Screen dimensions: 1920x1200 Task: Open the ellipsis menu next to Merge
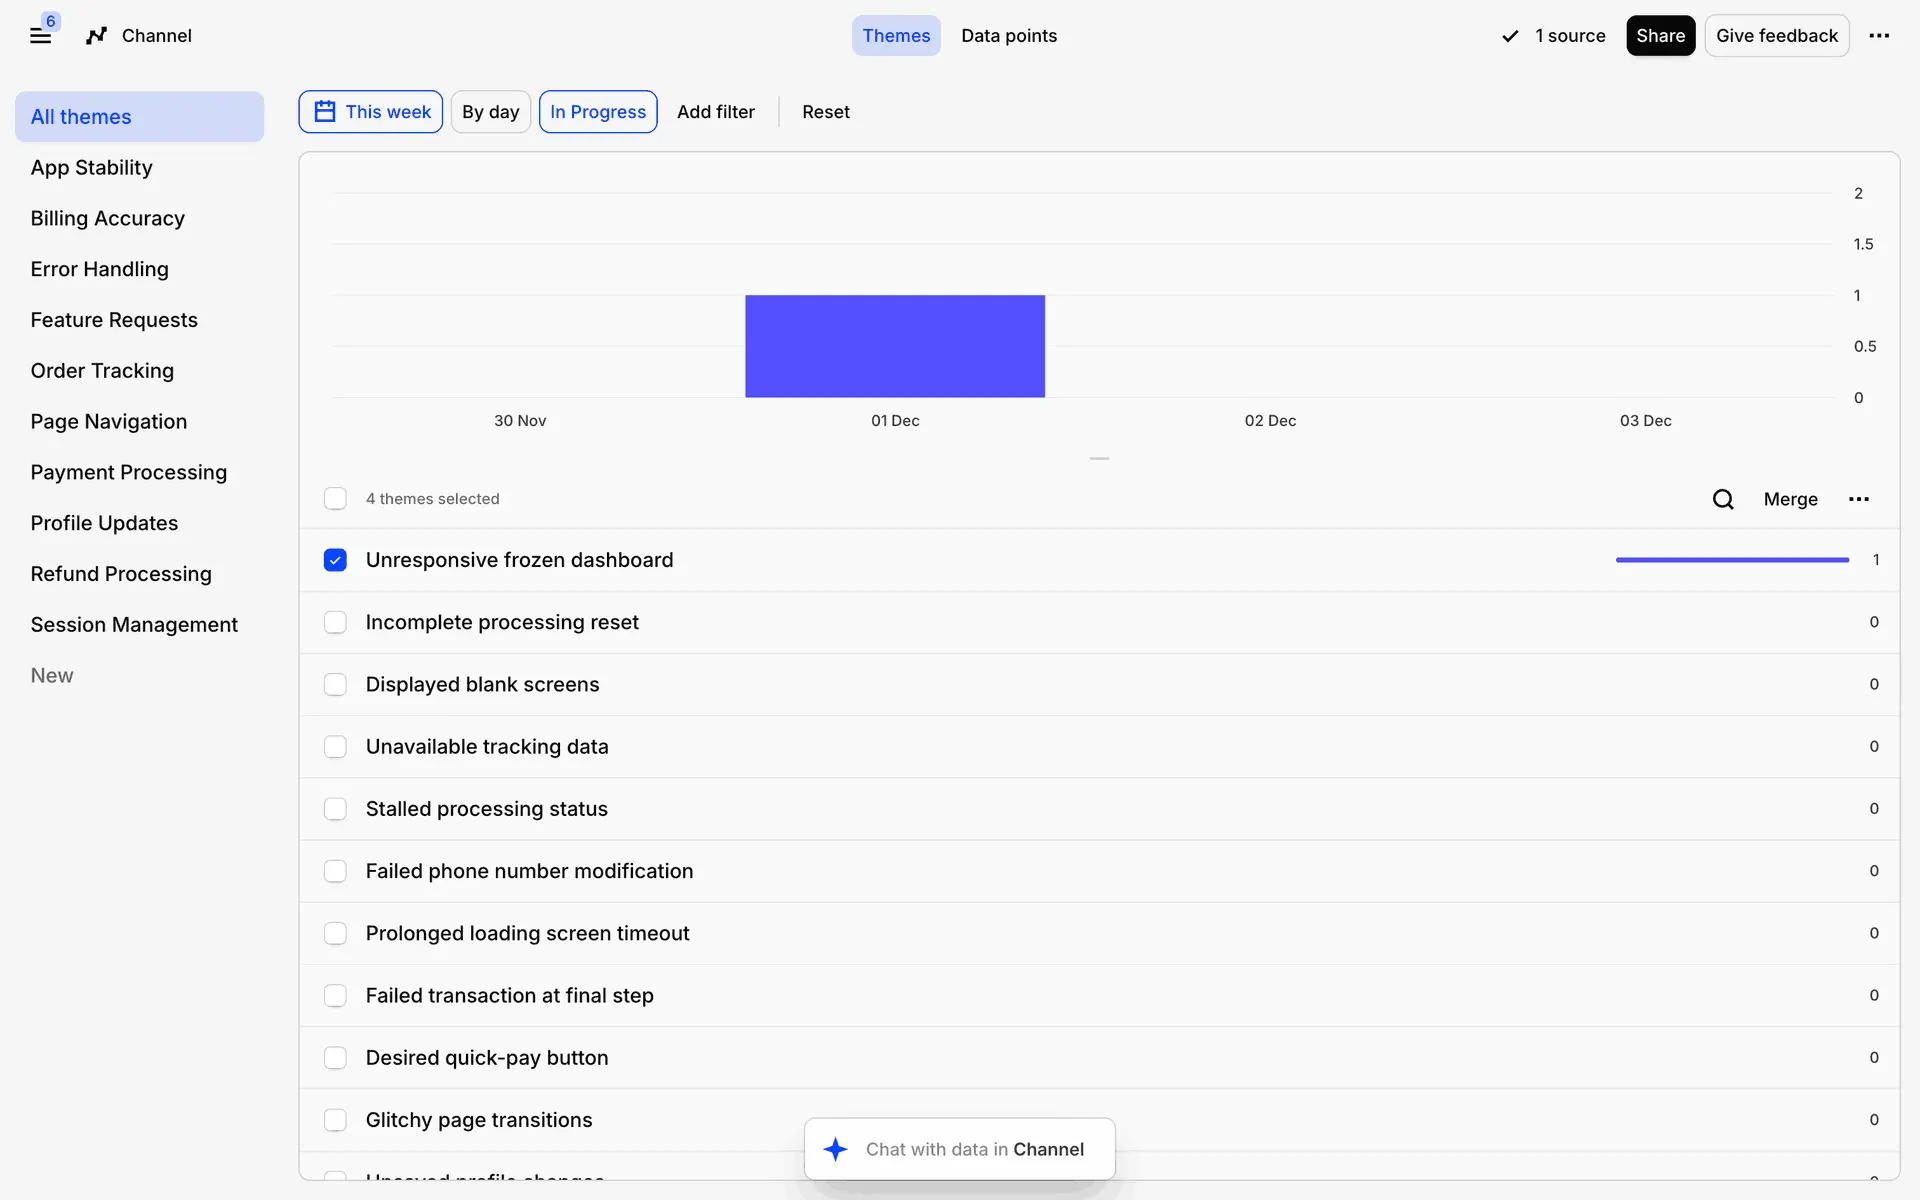1858,499
